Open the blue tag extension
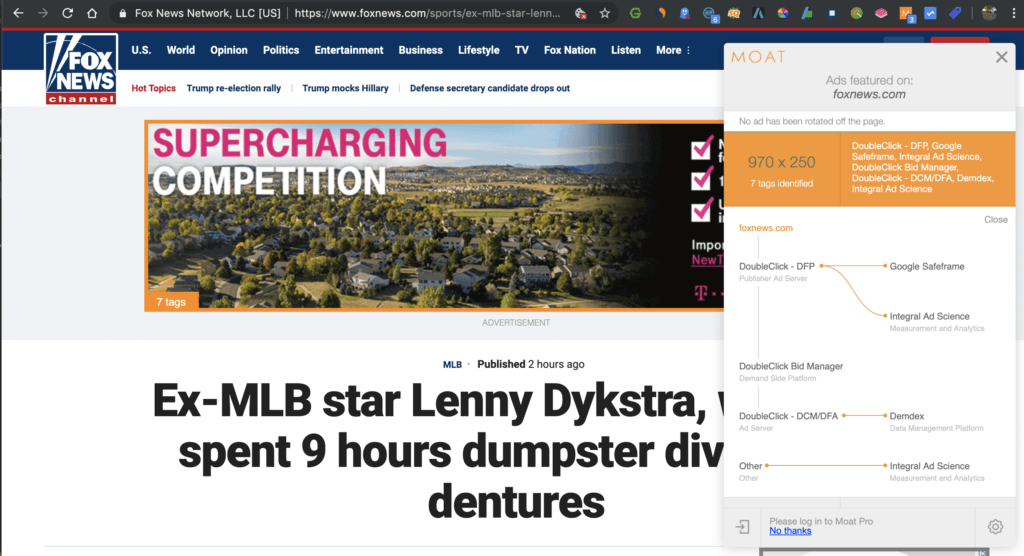The image size is (1024, 556). click(x=955, y=13)
